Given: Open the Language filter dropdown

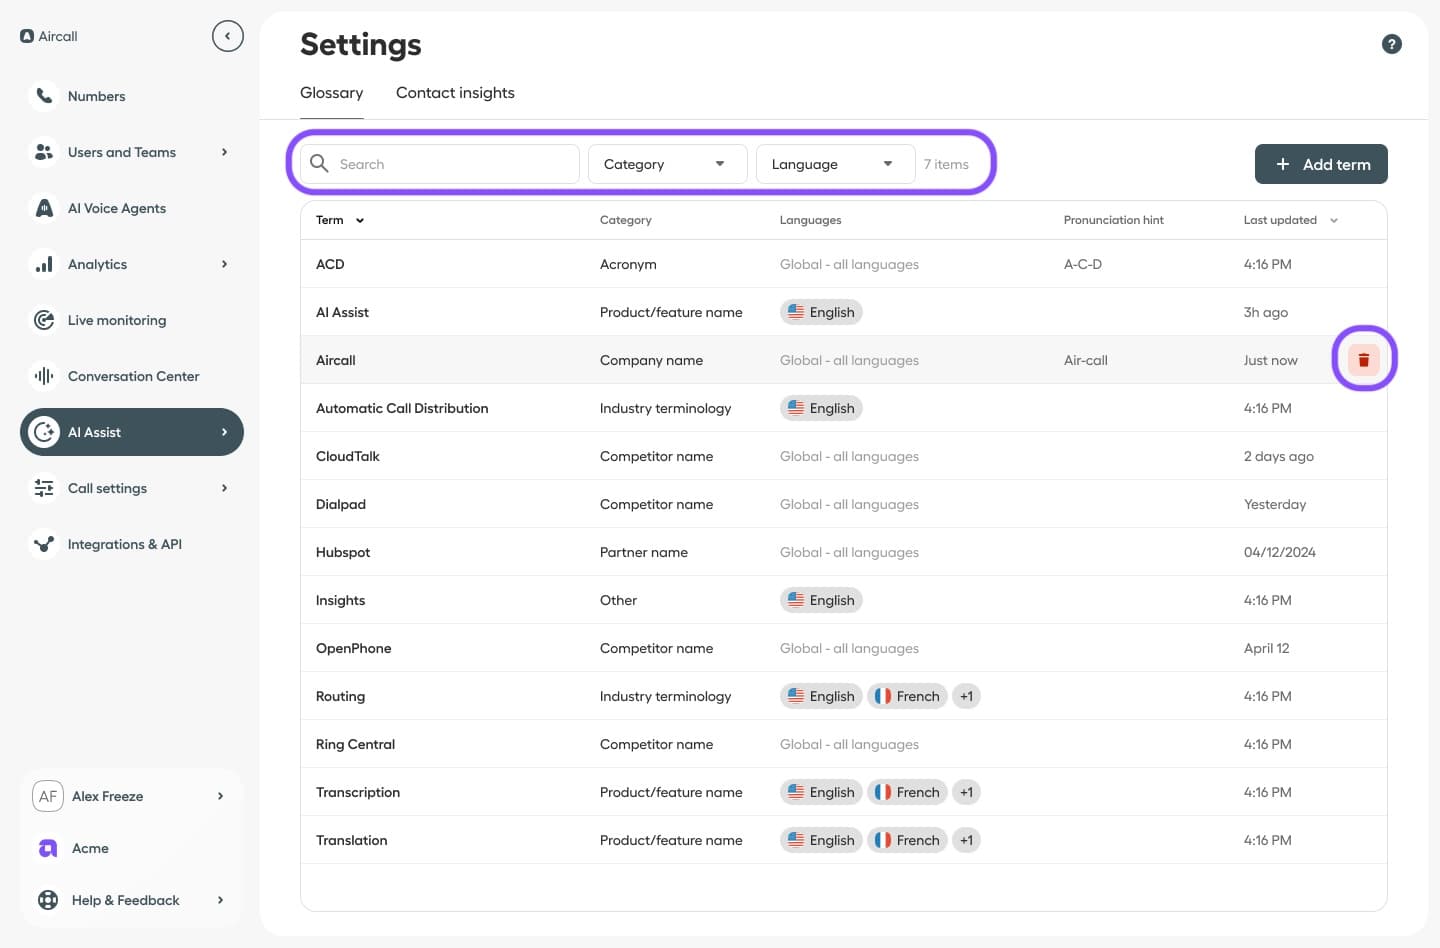Looking at the screenshot, I should (834, 163).
